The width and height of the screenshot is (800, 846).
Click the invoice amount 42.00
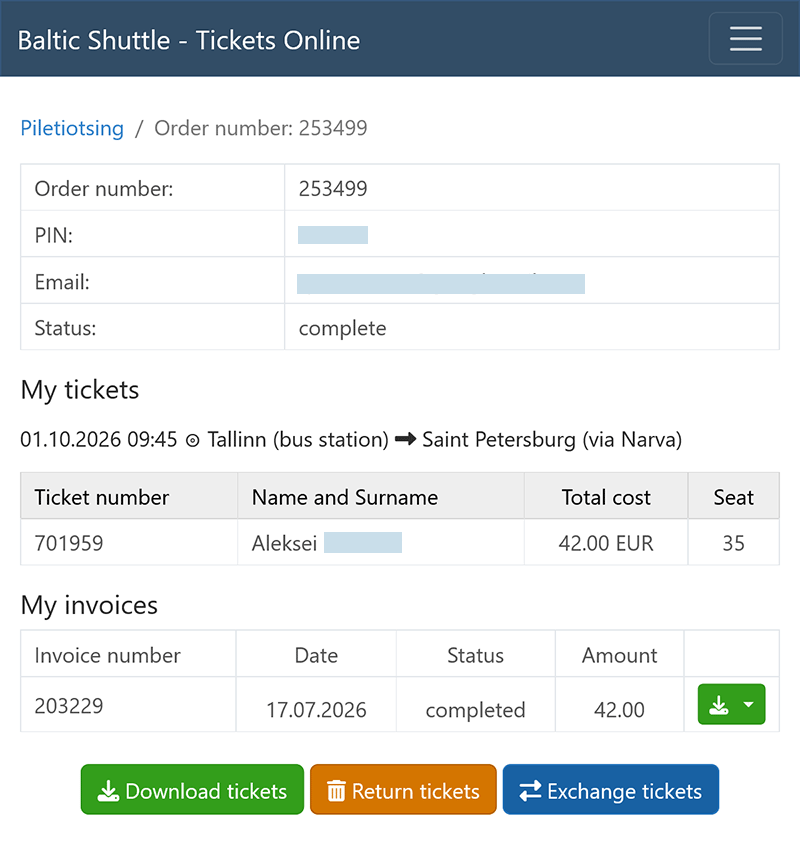click(619, 709)
